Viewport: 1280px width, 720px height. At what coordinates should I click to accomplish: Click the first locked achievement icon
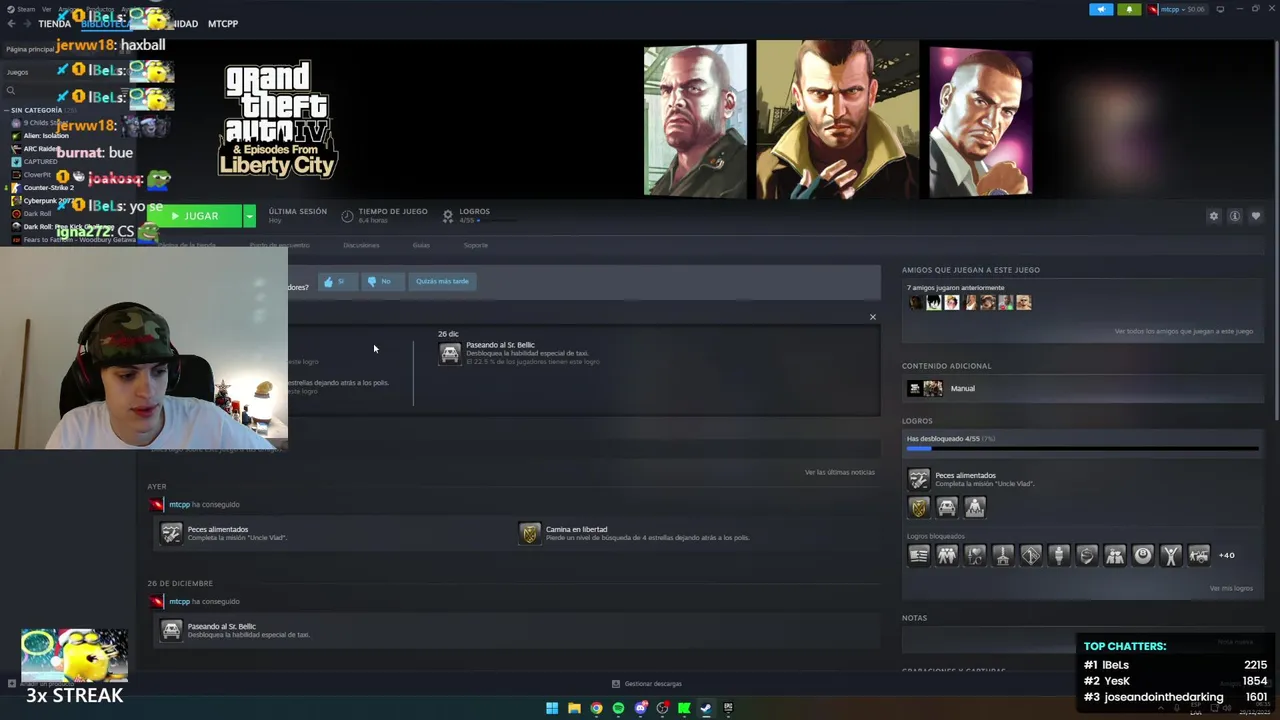point(919,555)
